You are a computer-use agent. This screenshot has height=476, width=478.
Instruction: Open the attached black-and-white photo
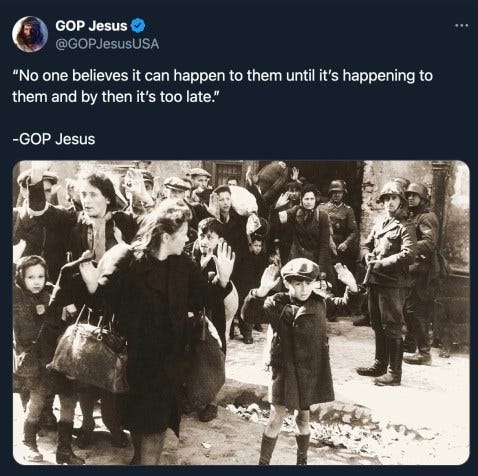(x=241, y=312)
